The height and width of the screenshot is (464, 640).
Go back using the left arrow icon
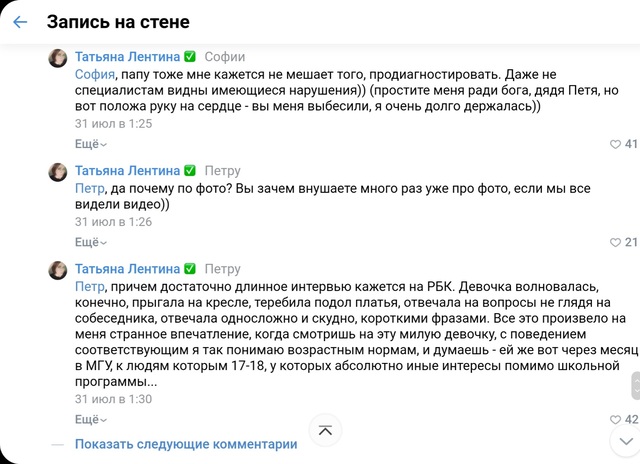point(20,22)
